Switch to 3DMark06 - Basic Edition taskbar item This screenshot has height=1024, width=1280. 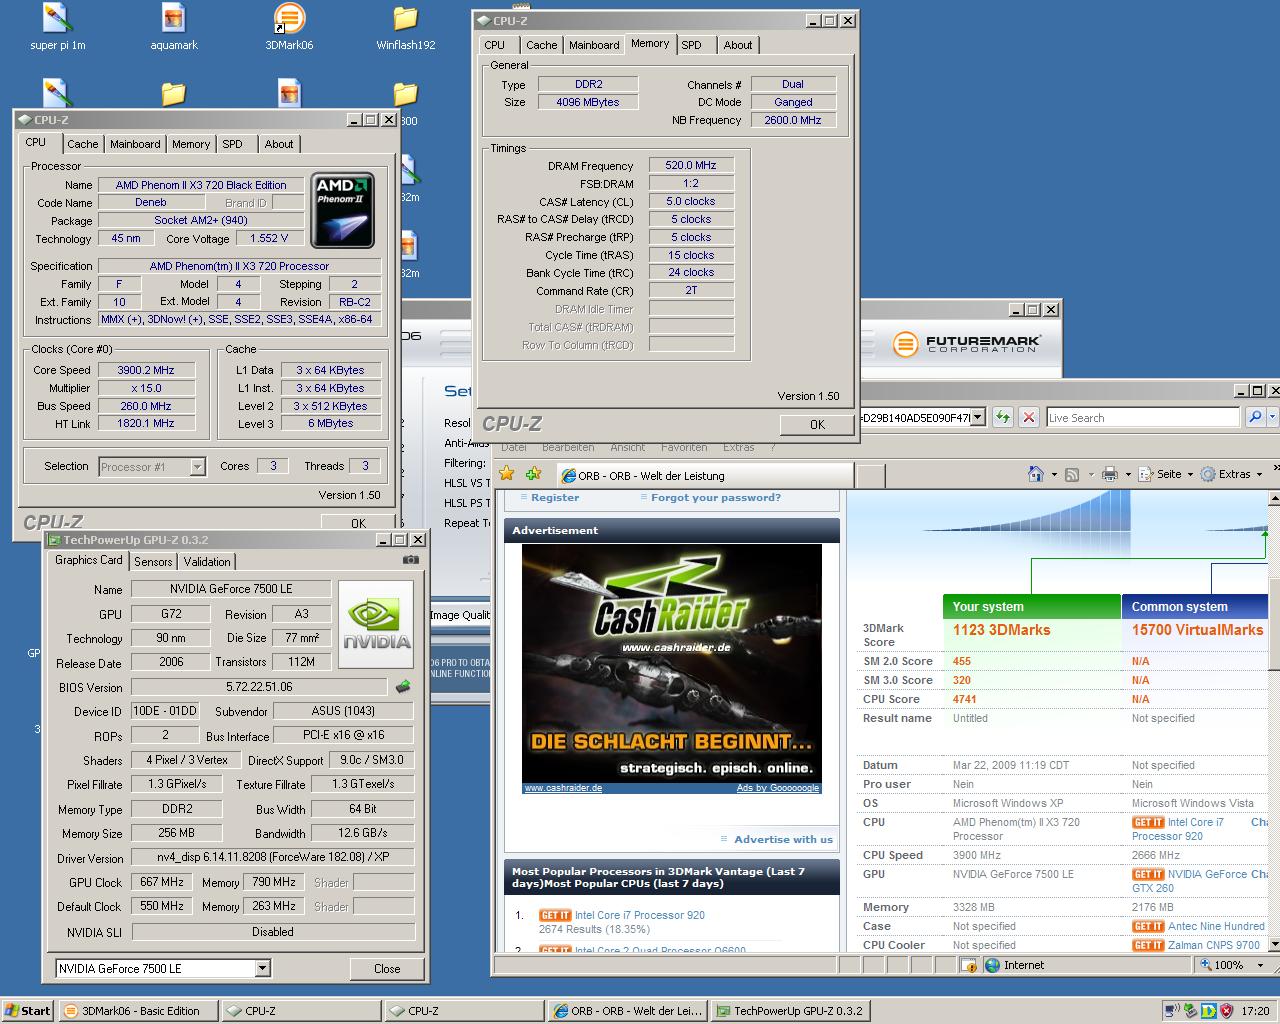(x=138, y=1011)
